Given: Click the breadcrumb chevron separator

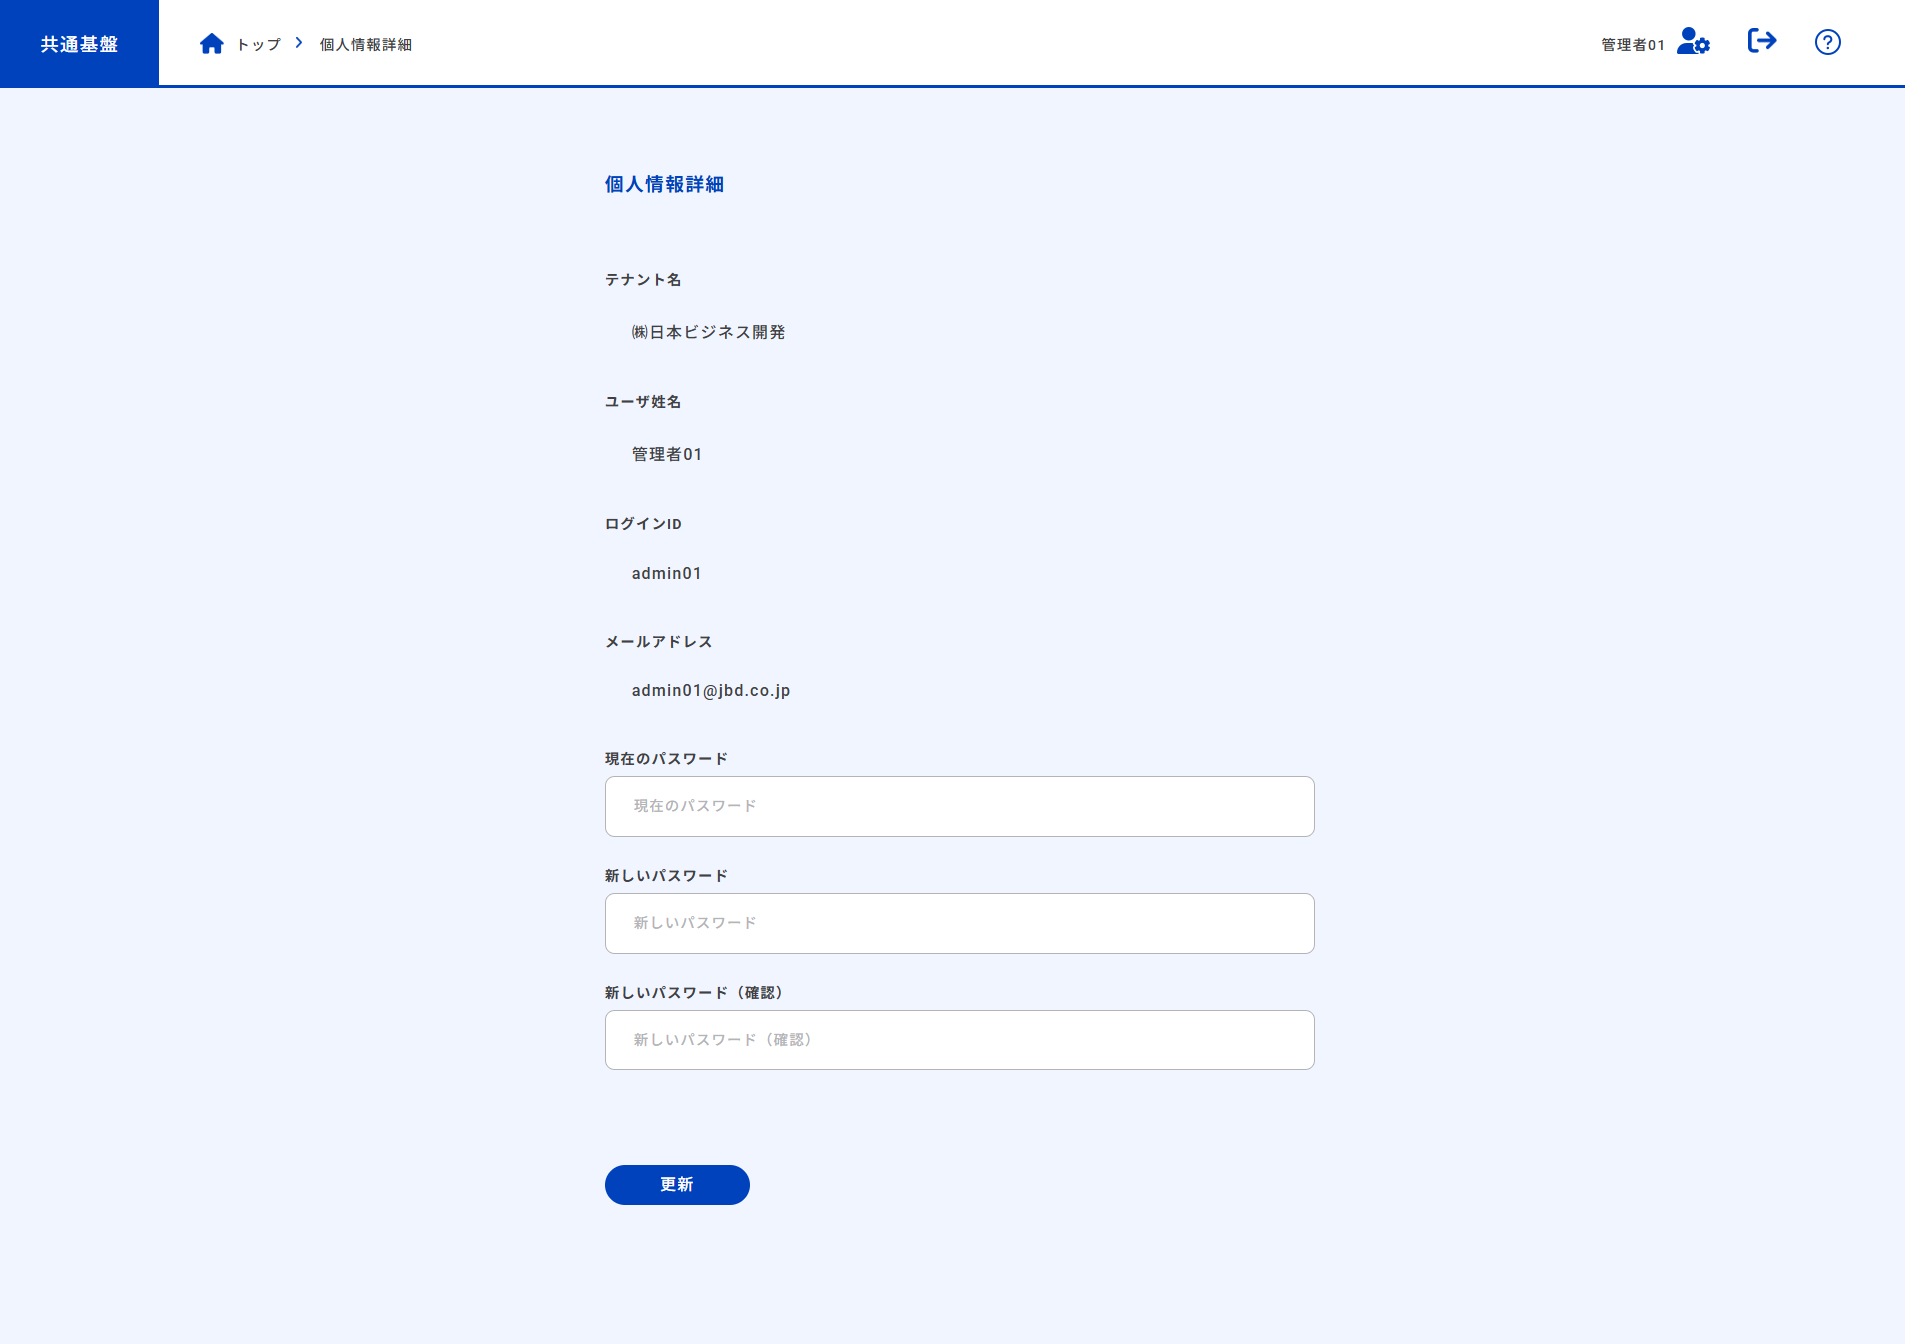Looking at the screenshot, I should (x=297, y=43).
